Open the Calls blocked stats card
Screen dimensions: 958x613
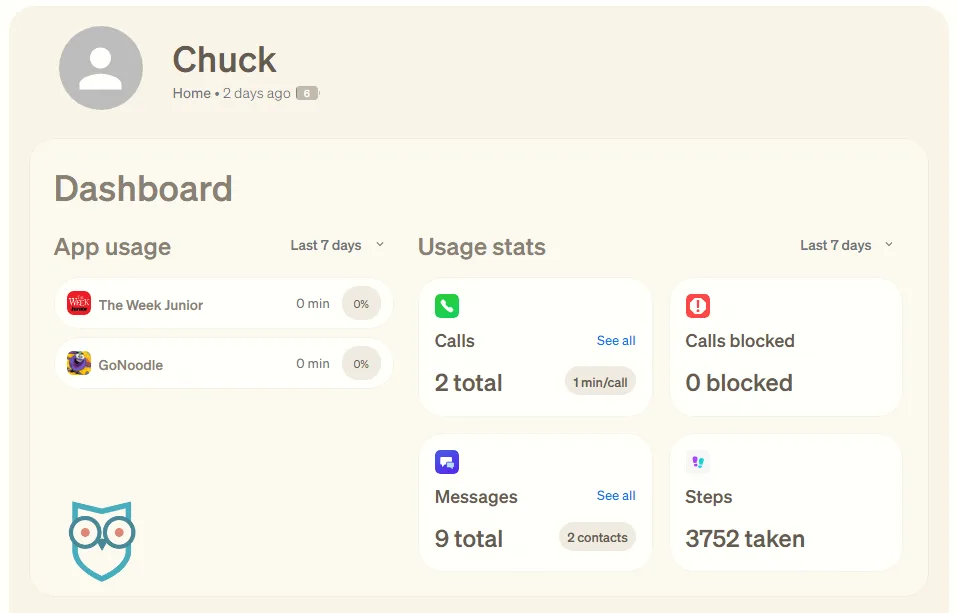786,347
